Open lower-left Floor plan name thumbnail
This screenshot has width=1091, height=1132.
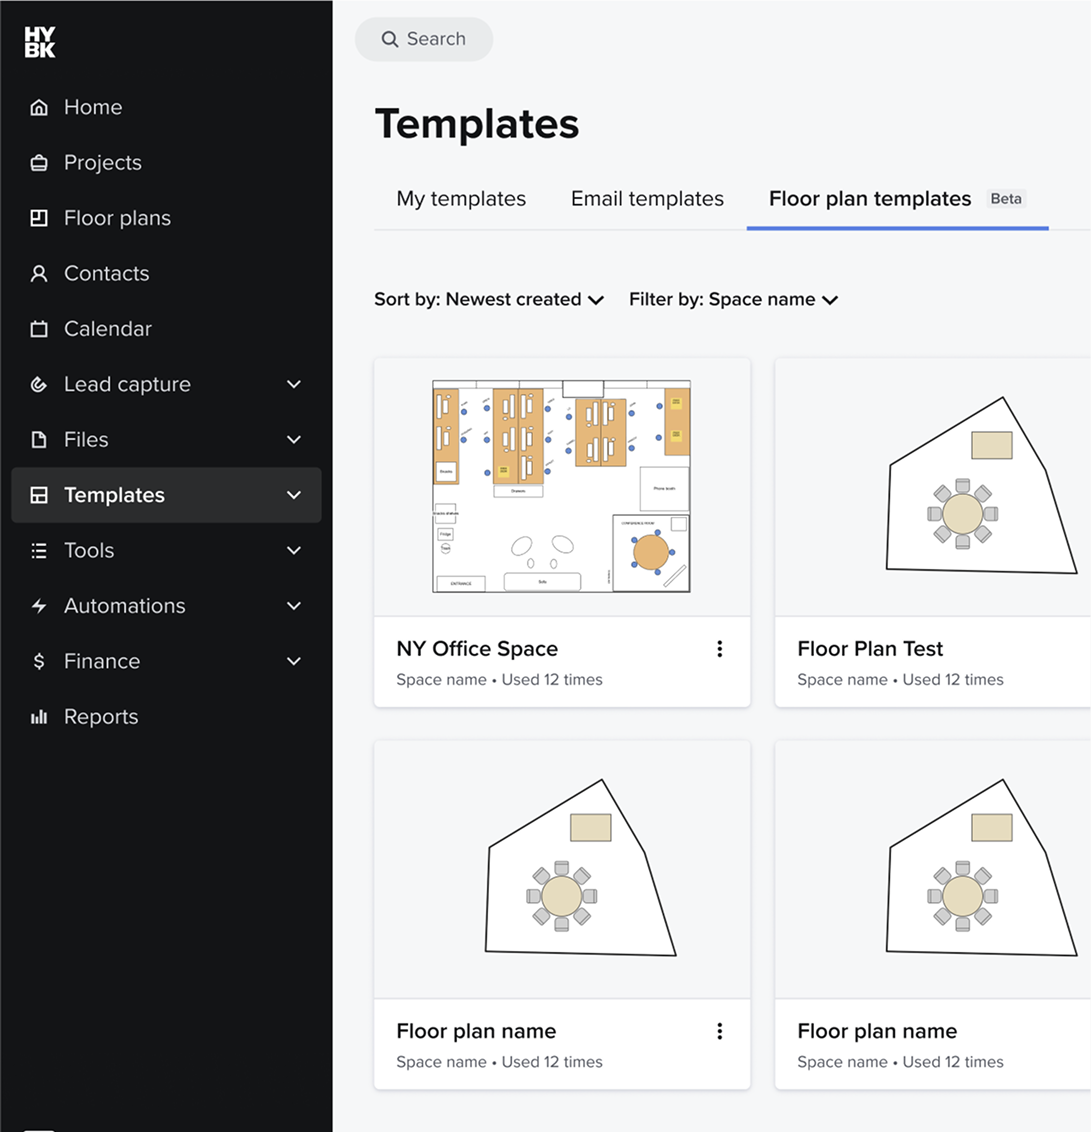562,869
